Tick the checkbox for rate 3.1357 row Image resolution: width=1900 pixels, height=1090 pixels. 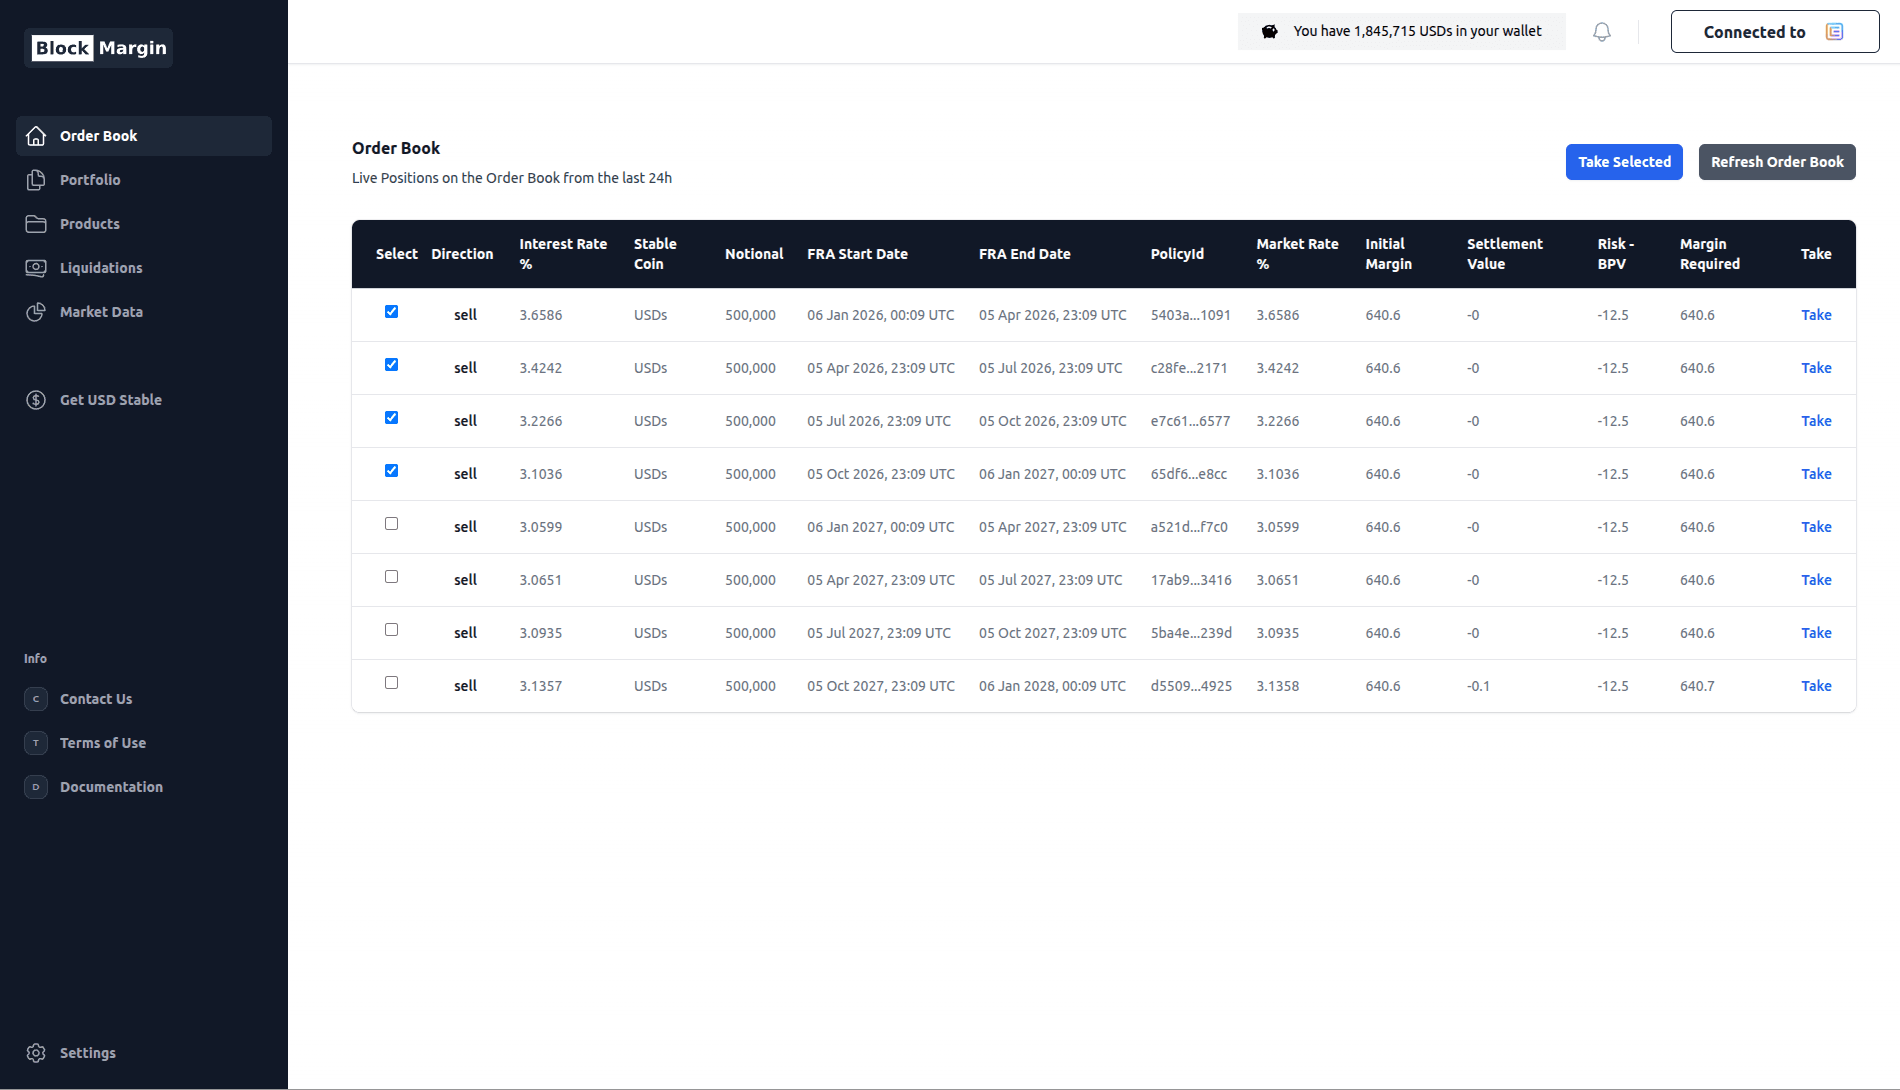pyautogui.click(x=391, y=683)
